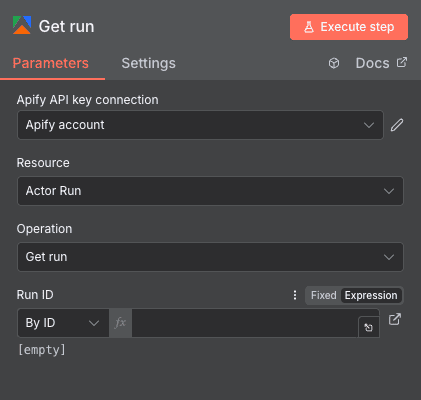
Task: Click the Apify node logo icon
Action: tap(22, 25)
